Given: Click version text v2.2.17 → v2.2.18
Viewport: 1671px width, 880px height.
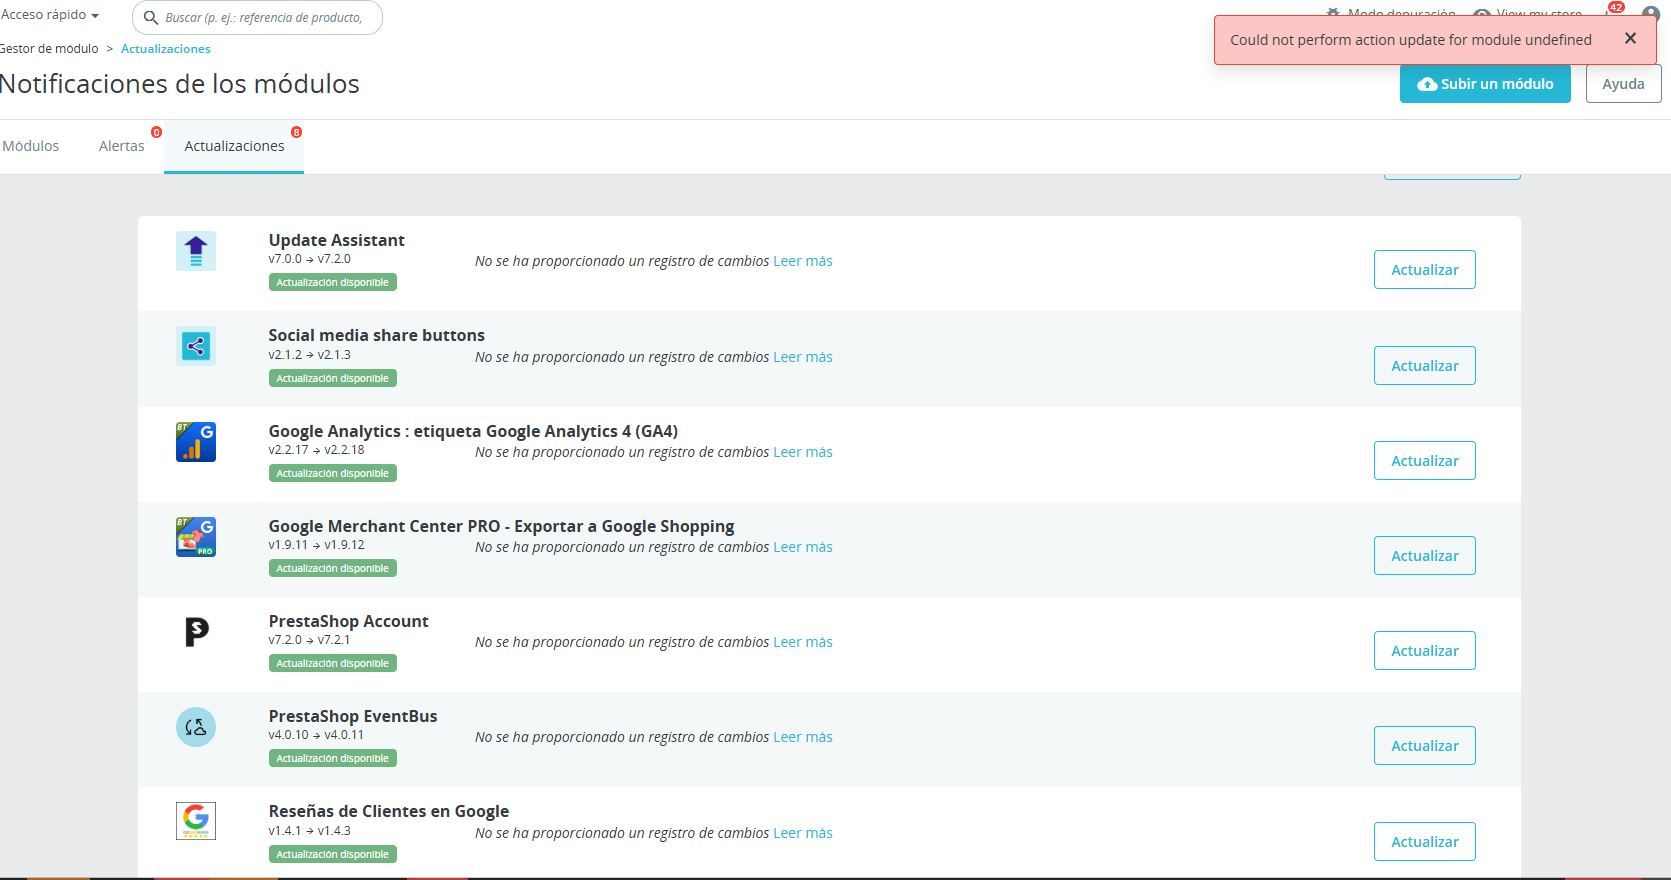Looking at the screenshot, I should click(316, 450).
